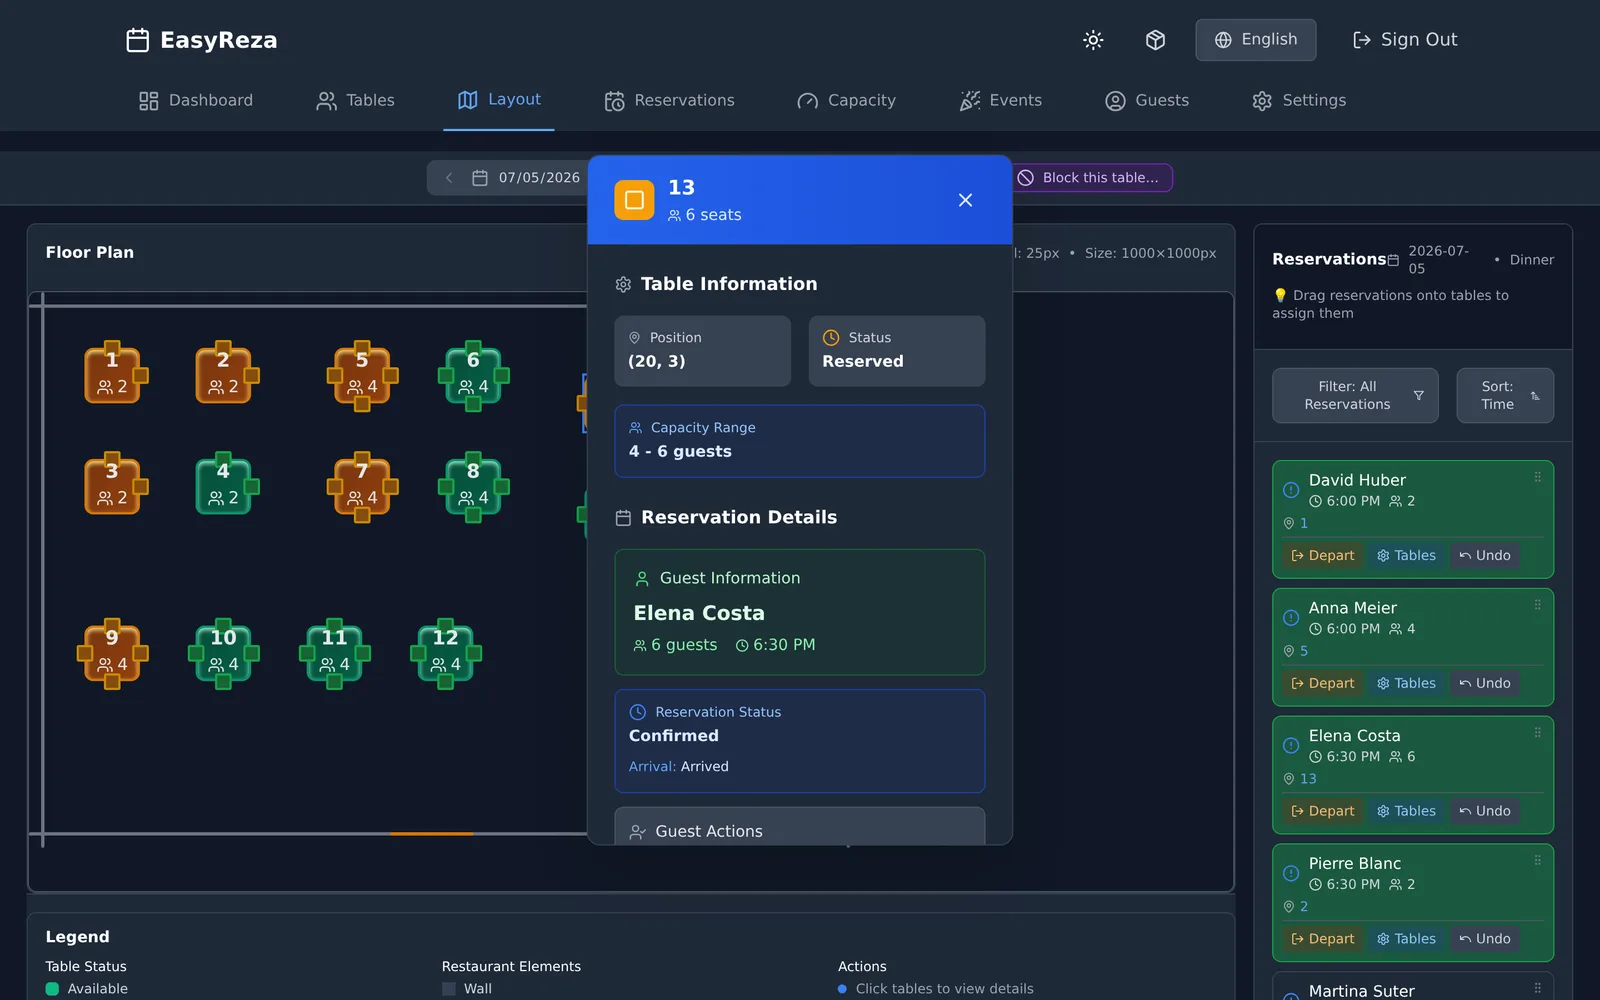This screenshot has height=1000, width=1600.
Task: Click Capacity Range 4 - 6 guests
Action: pos(800,441)
